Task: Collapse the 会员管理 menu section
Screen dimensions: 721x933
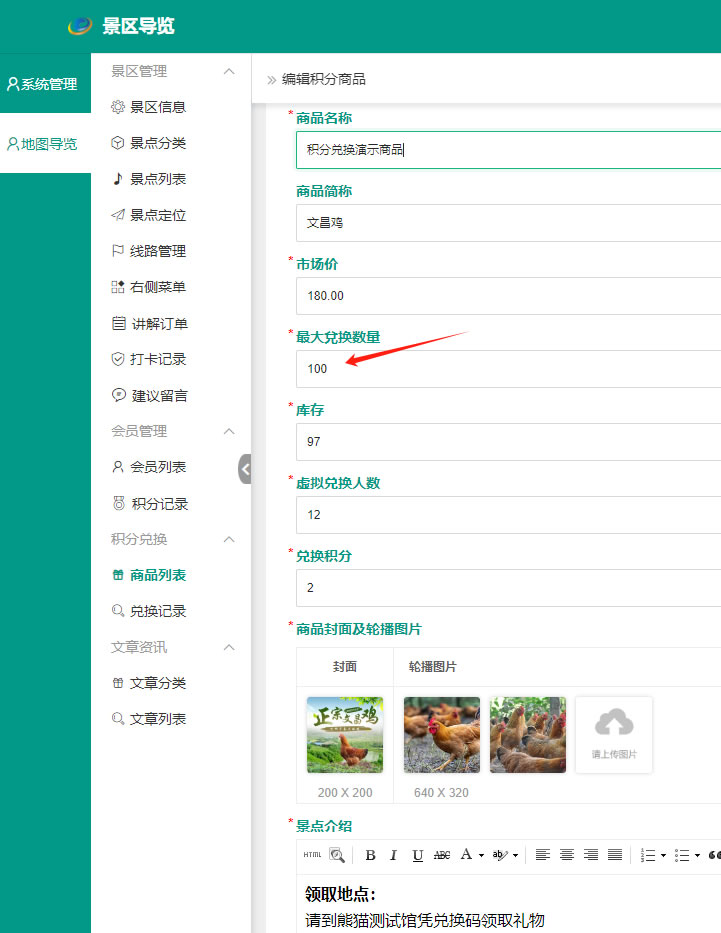Action: click(x=229, y=431)
